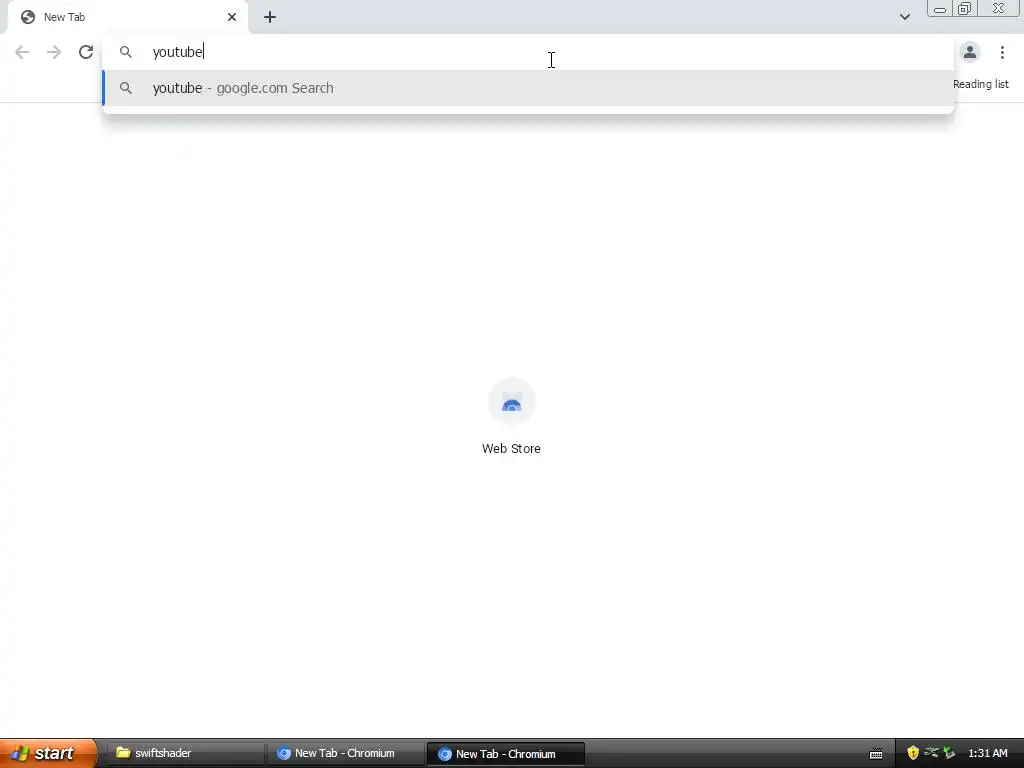Click the search icon in address bar
Viewport: 1024px width, 768px height.
pyautogui.click(x=126, y=52)
